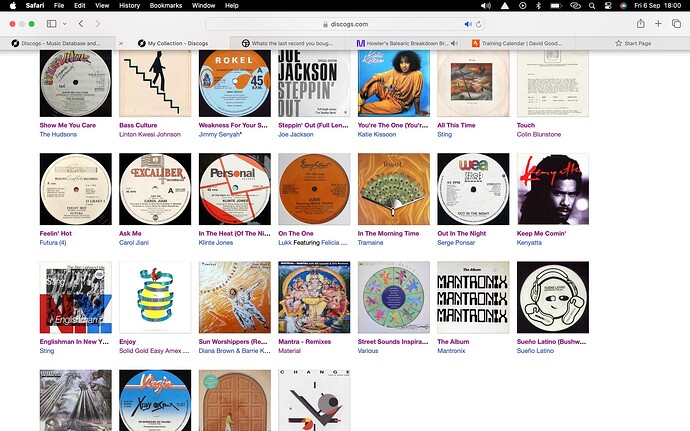Switch to Discogs - Music Database tab
The width and height of the screenshot is (690, 431).
coord(58,43)
